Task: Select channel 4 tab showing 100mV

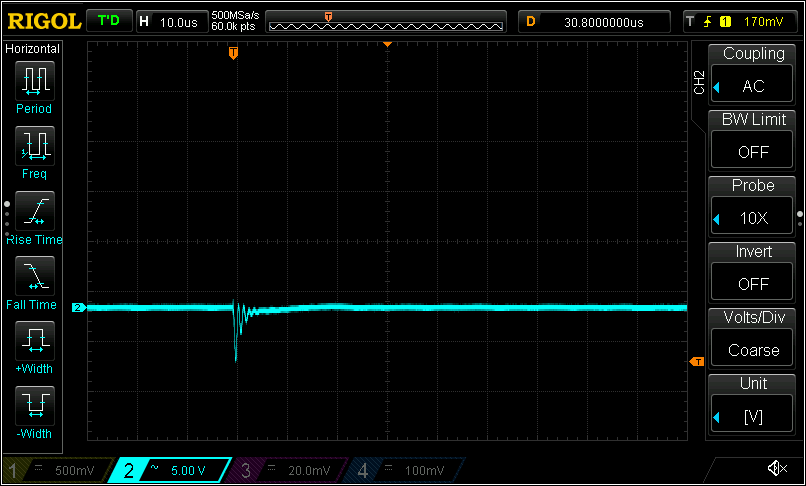Action: 404,470
